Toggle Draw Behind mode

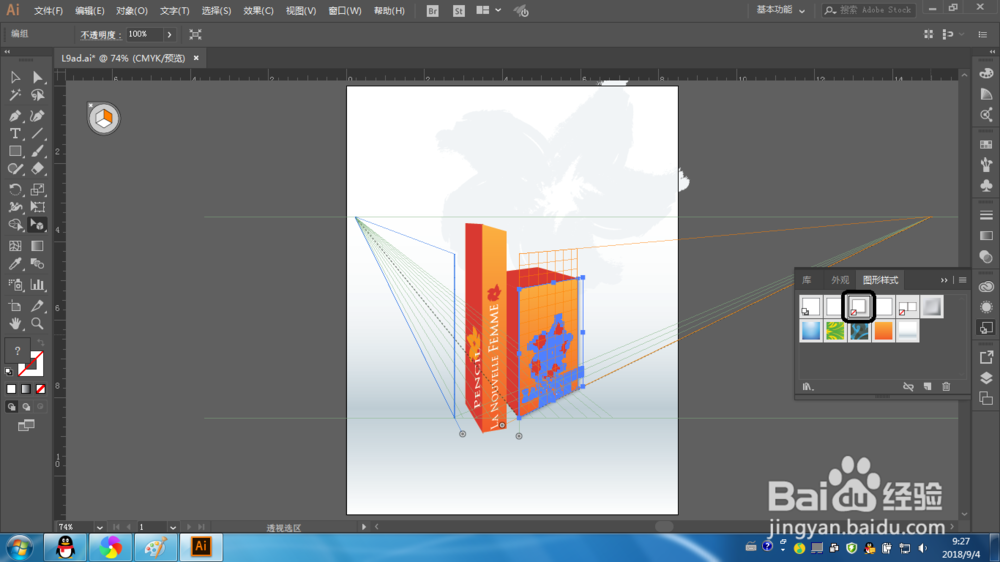click(26, 406)
